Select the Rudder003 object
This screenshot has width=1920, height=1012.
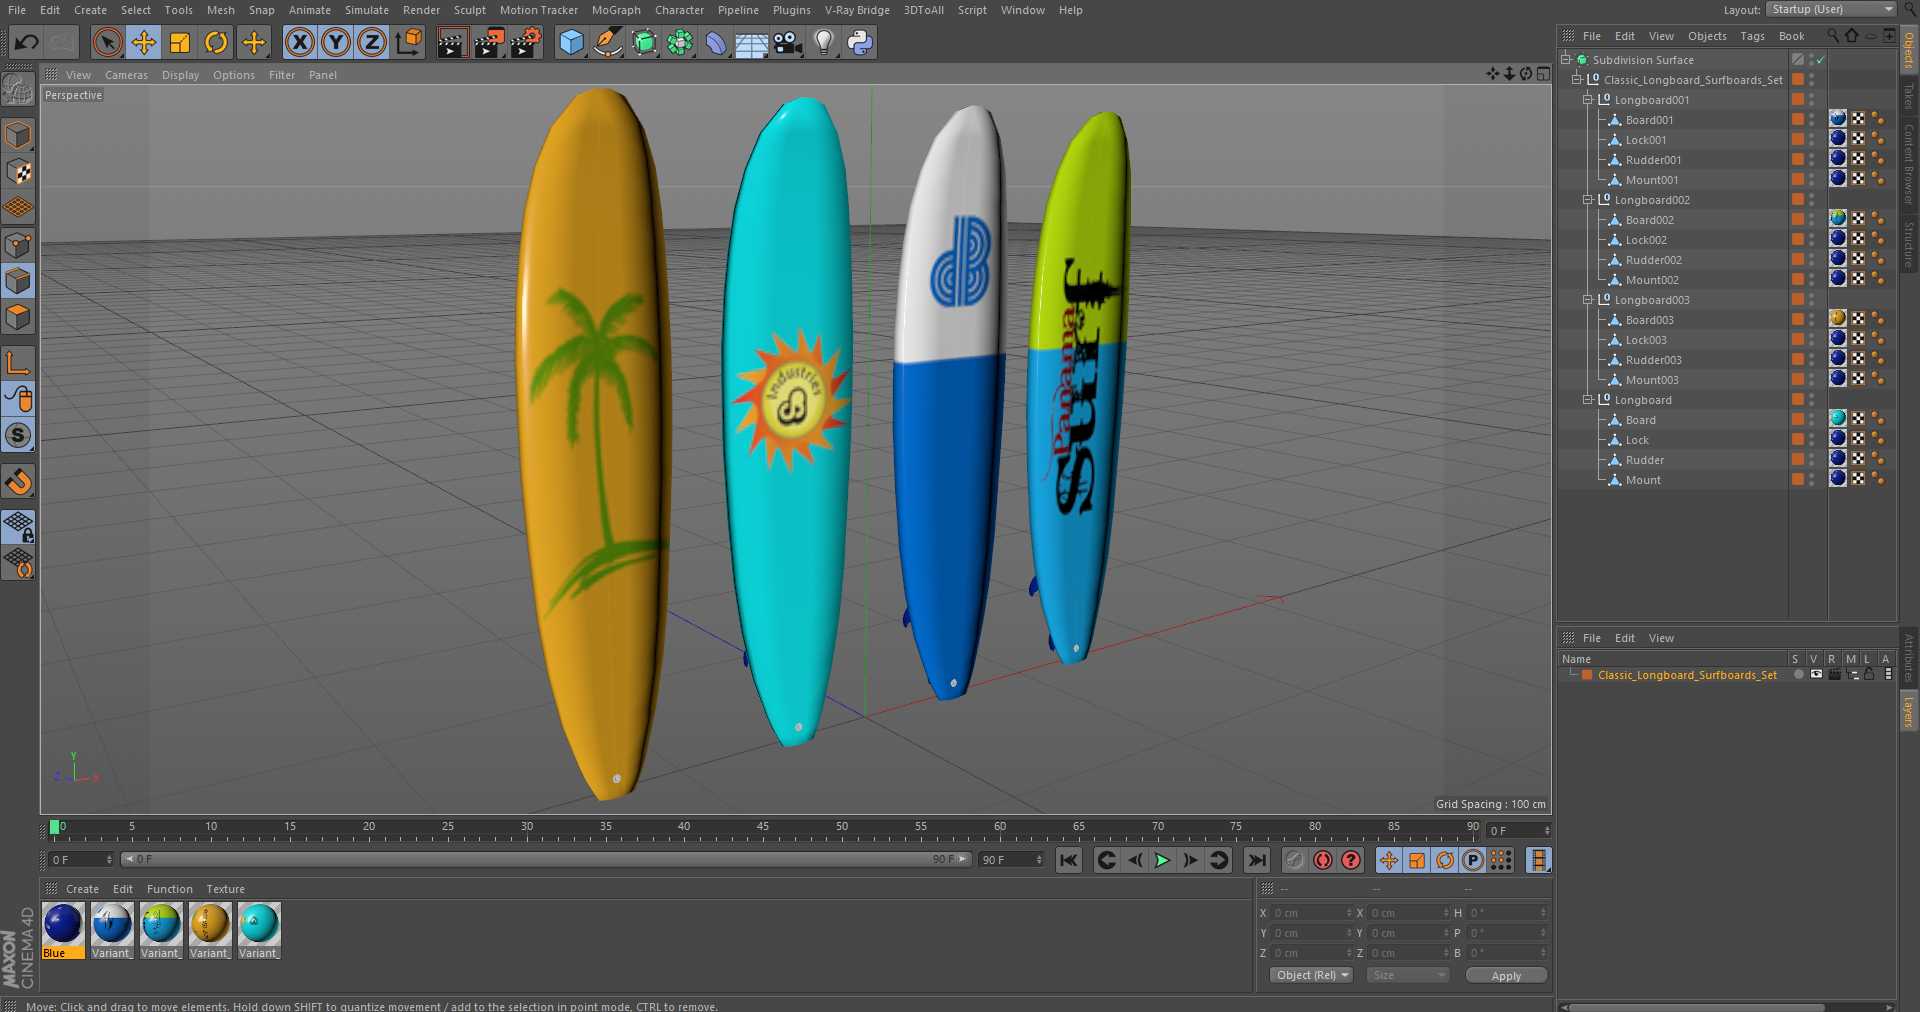[x=1653, y=360]
